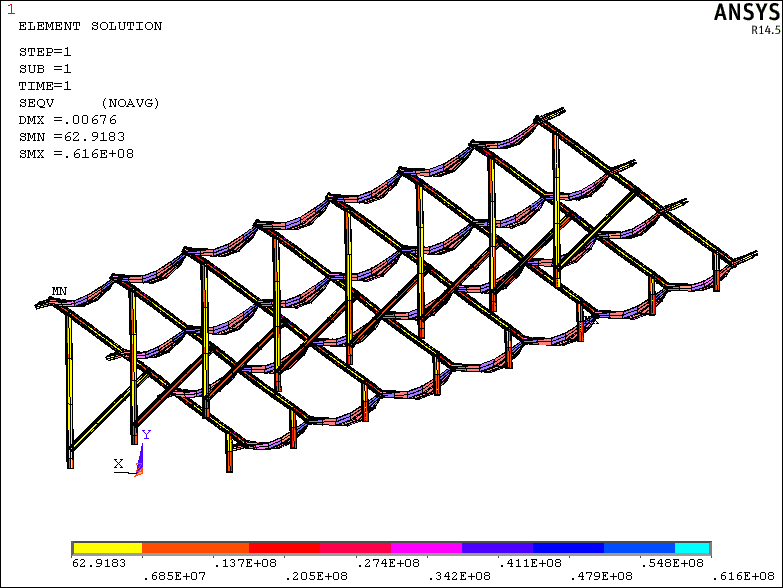Select the SEQV (NOAVG) label
Screen dimensions: 783x588
[x=89, y=103]
